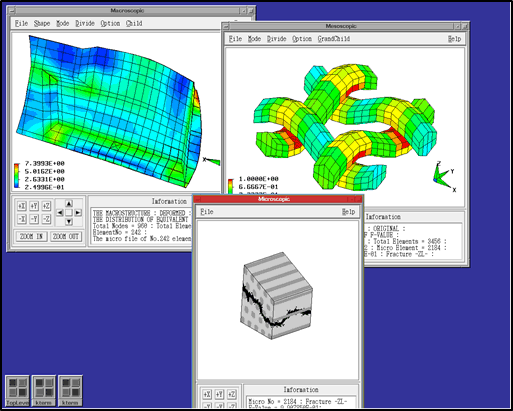The image size is (513, 411).
Task: Click the ZOOM OUT button
Action: coord(66,236)
